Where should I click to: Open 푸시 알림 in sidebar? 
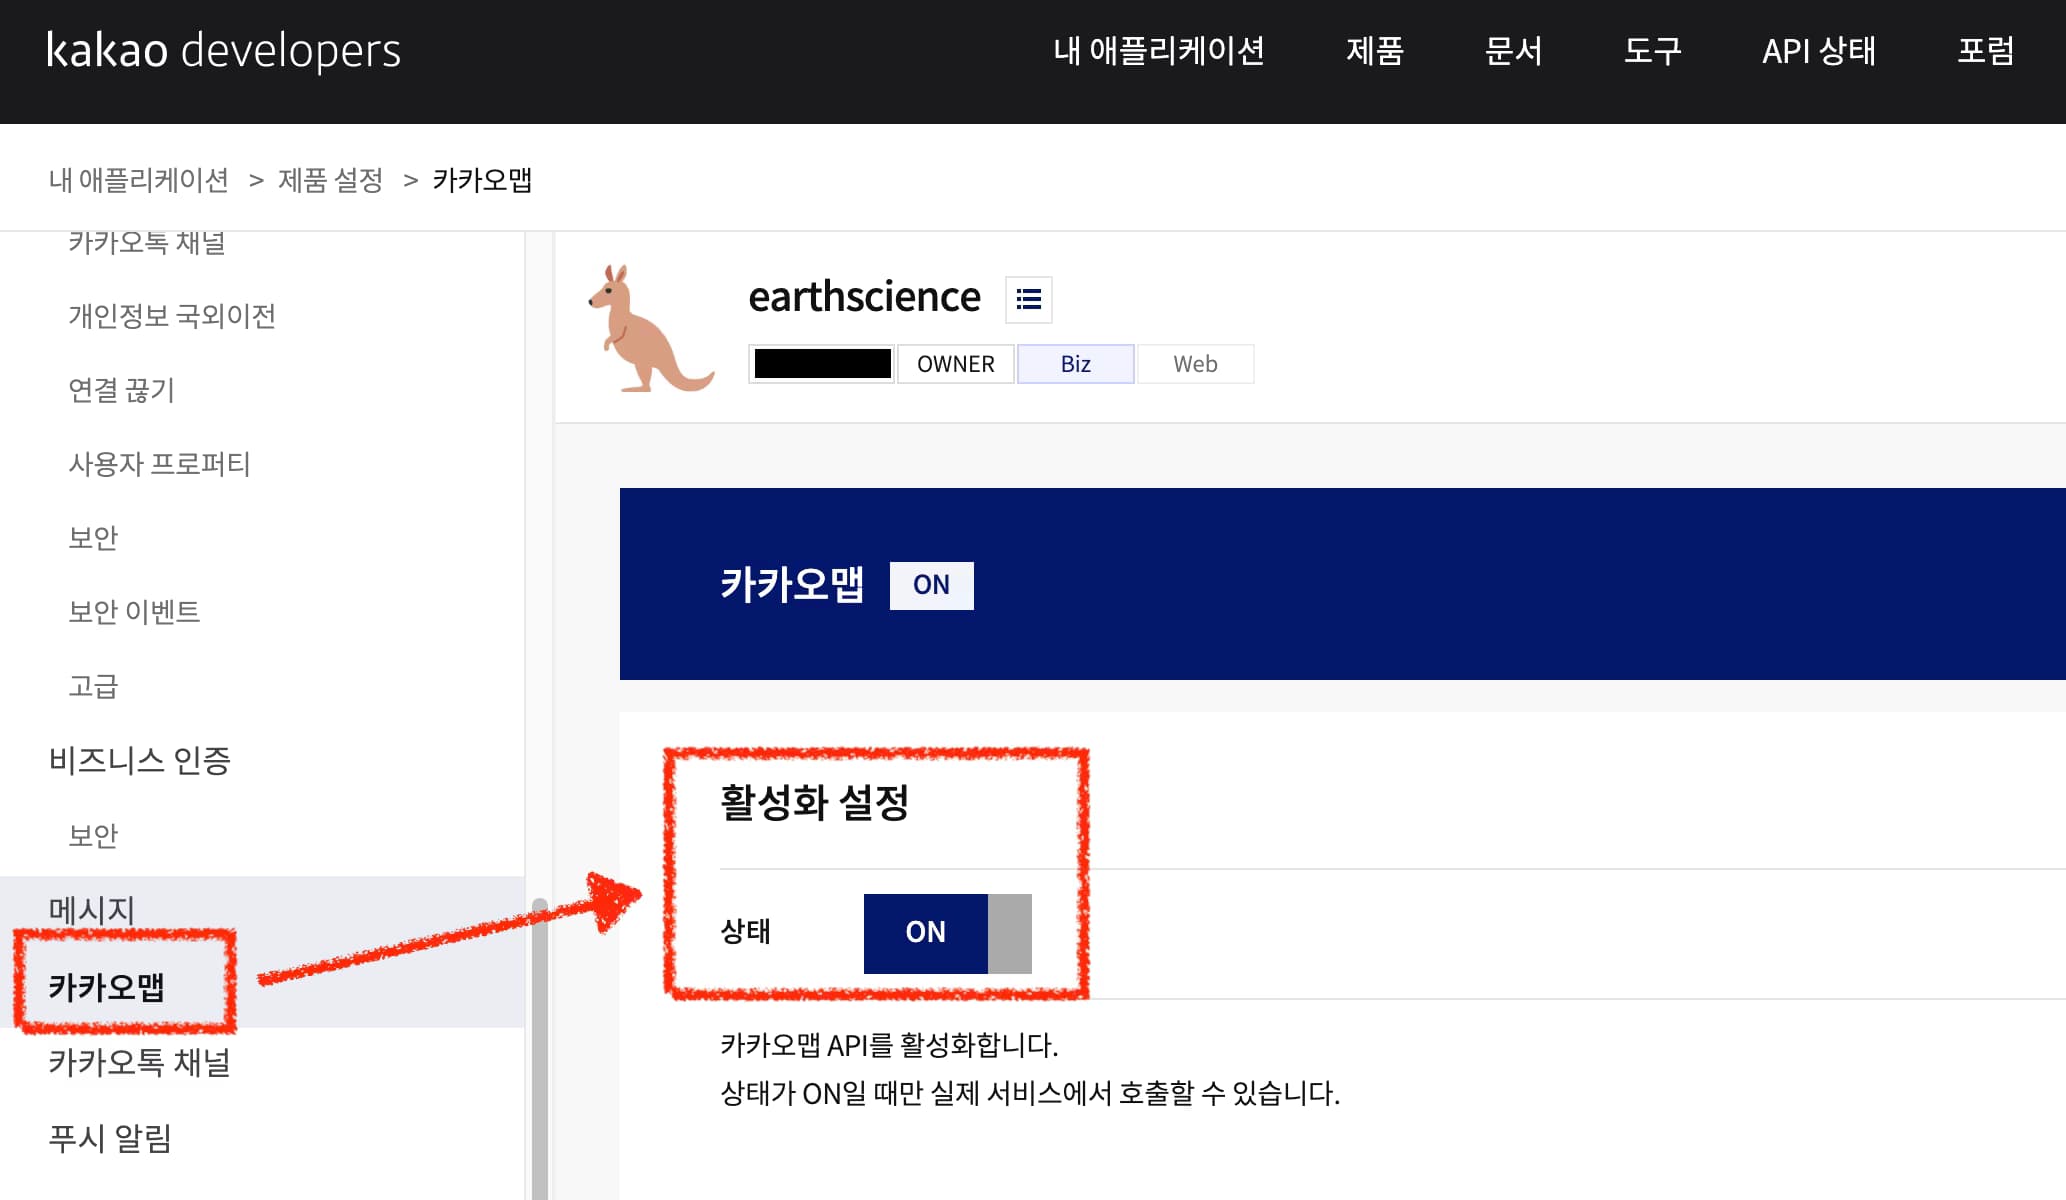(x=110, y=1138)
